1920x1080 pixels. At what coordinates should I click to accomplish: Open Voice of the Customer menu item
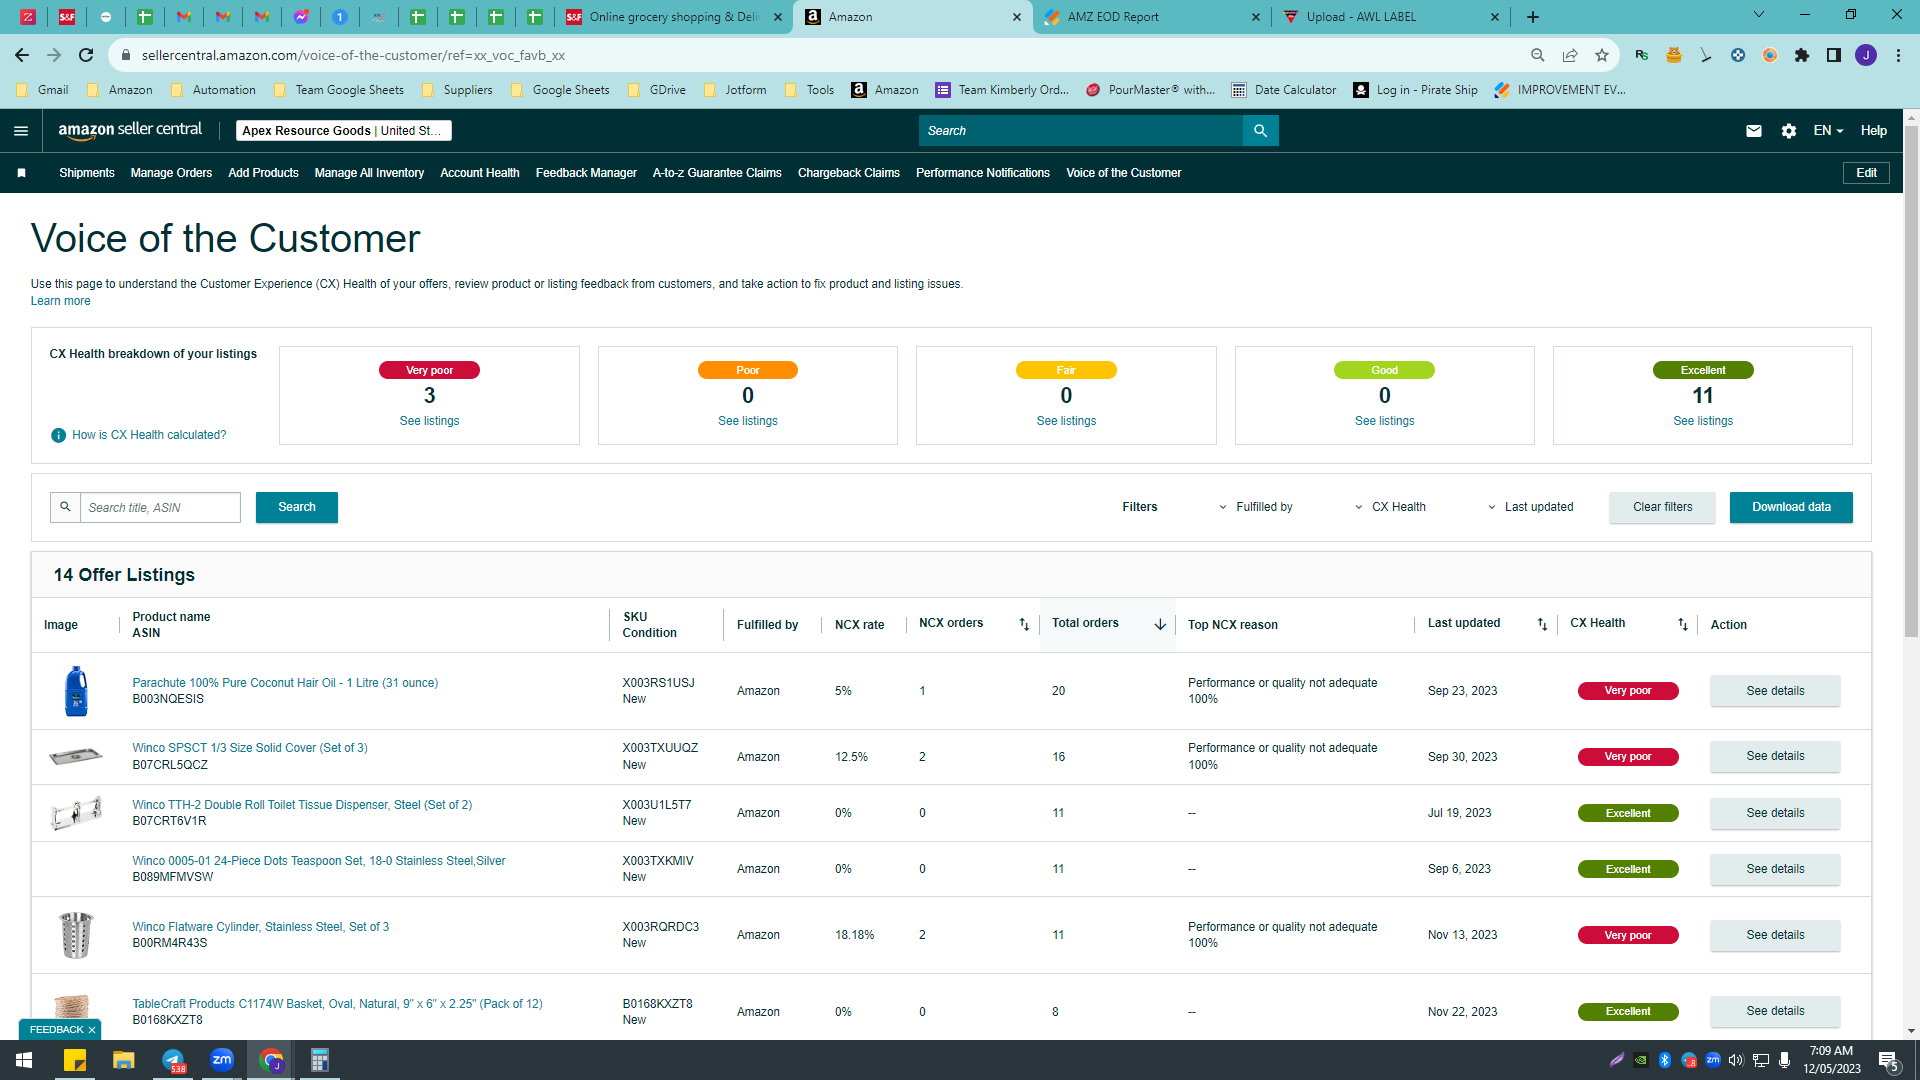(x=1124, y=173)
